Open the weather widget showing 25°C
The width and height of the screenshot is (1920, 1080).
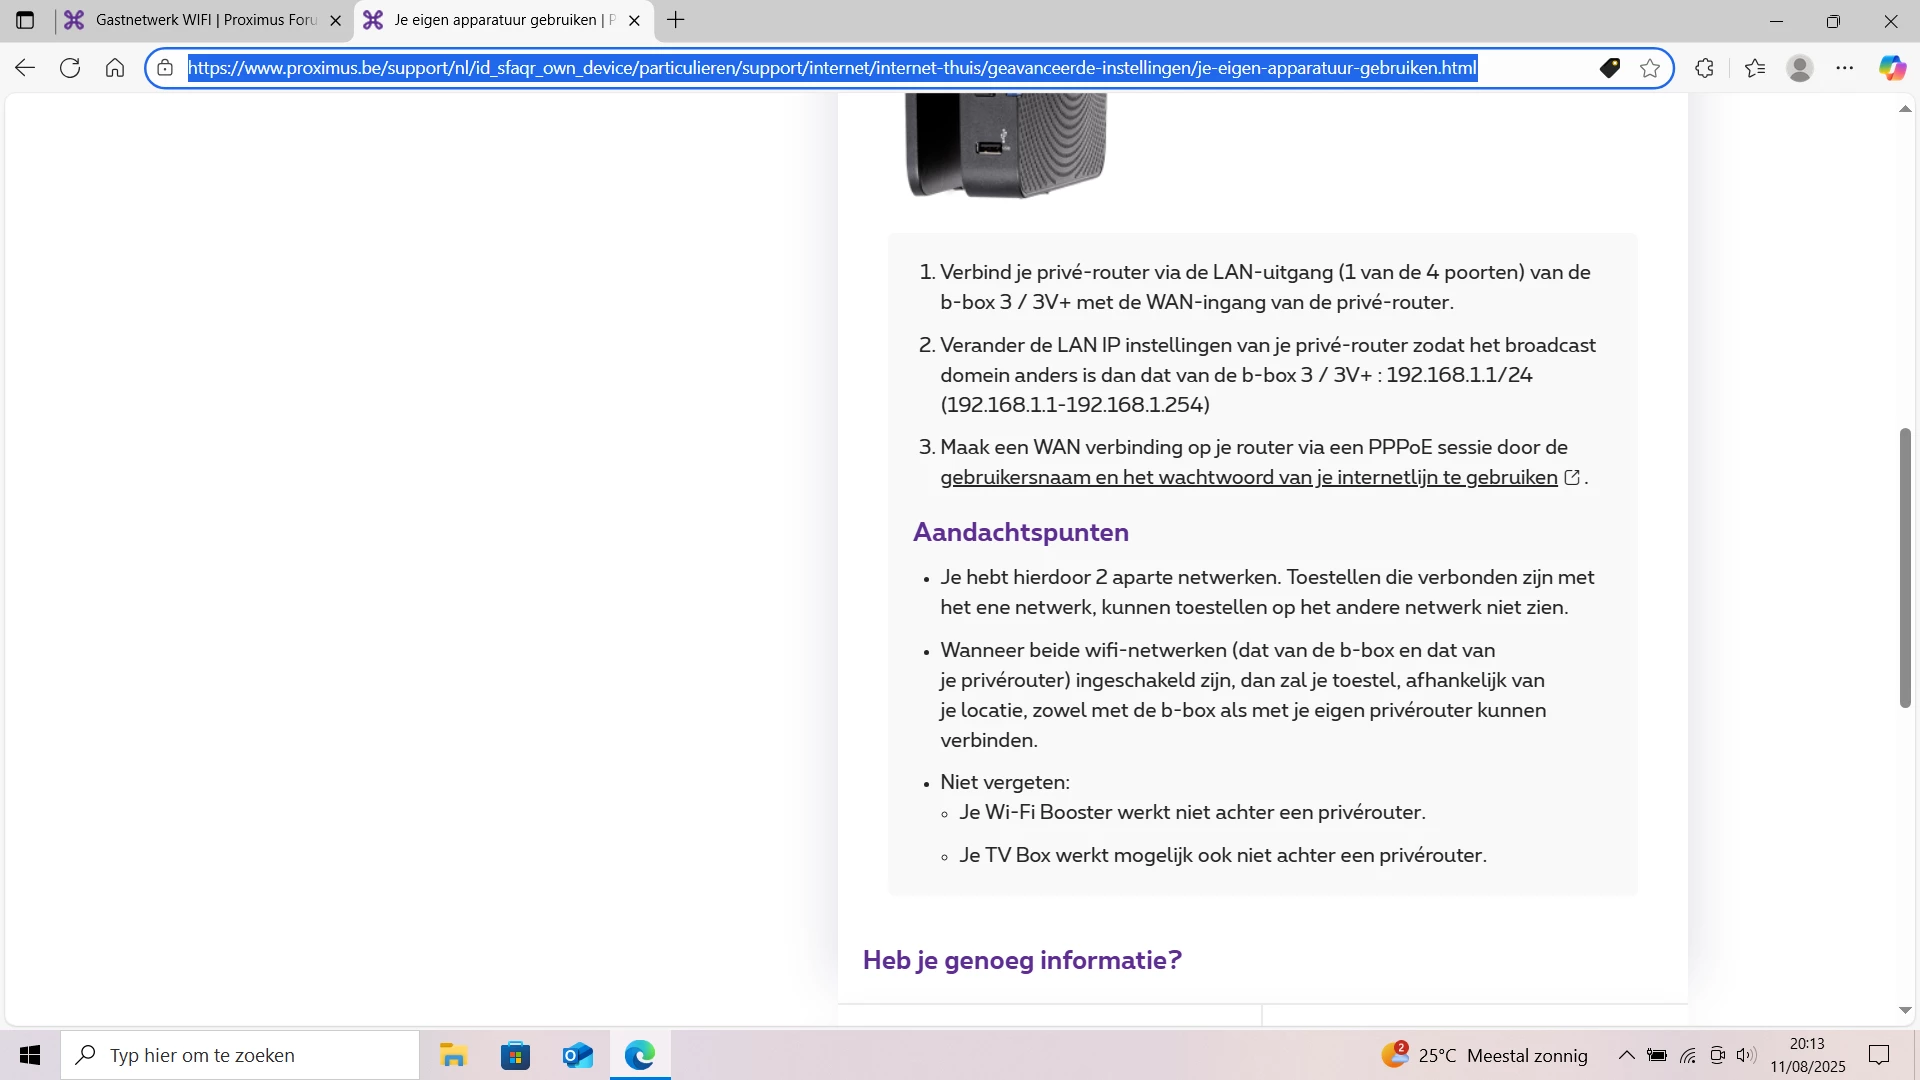point(1485,1055)
